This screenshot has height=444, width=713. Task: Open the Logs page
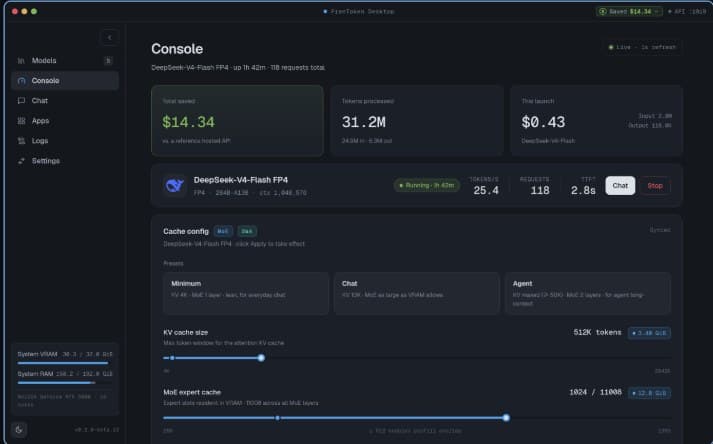click(x=65, y=141)
